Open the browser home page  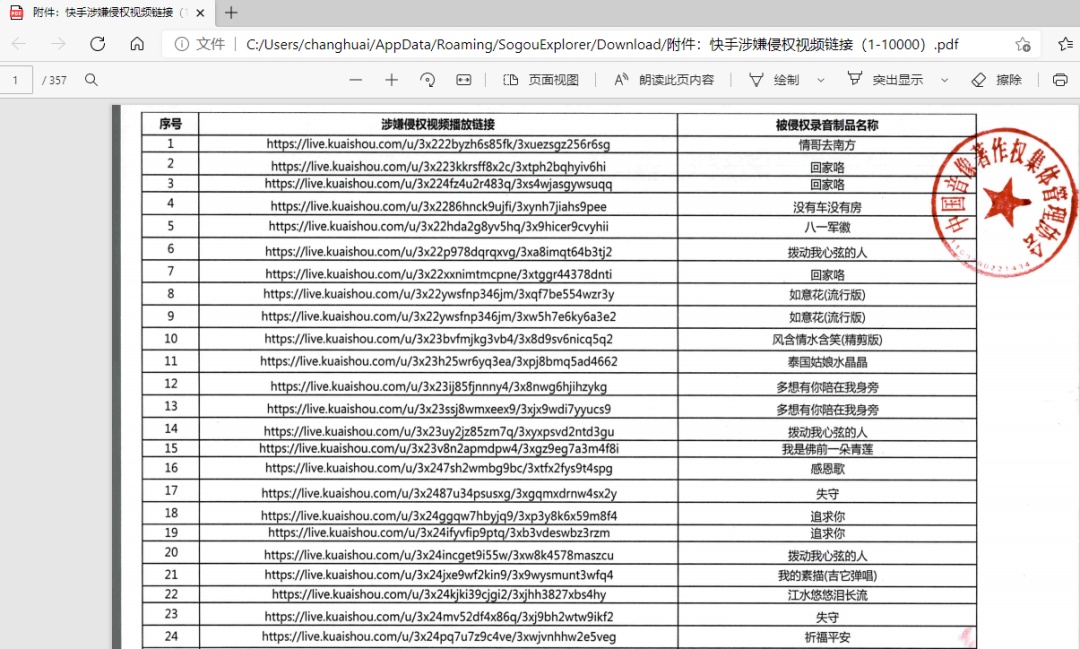tap(137, 44)
